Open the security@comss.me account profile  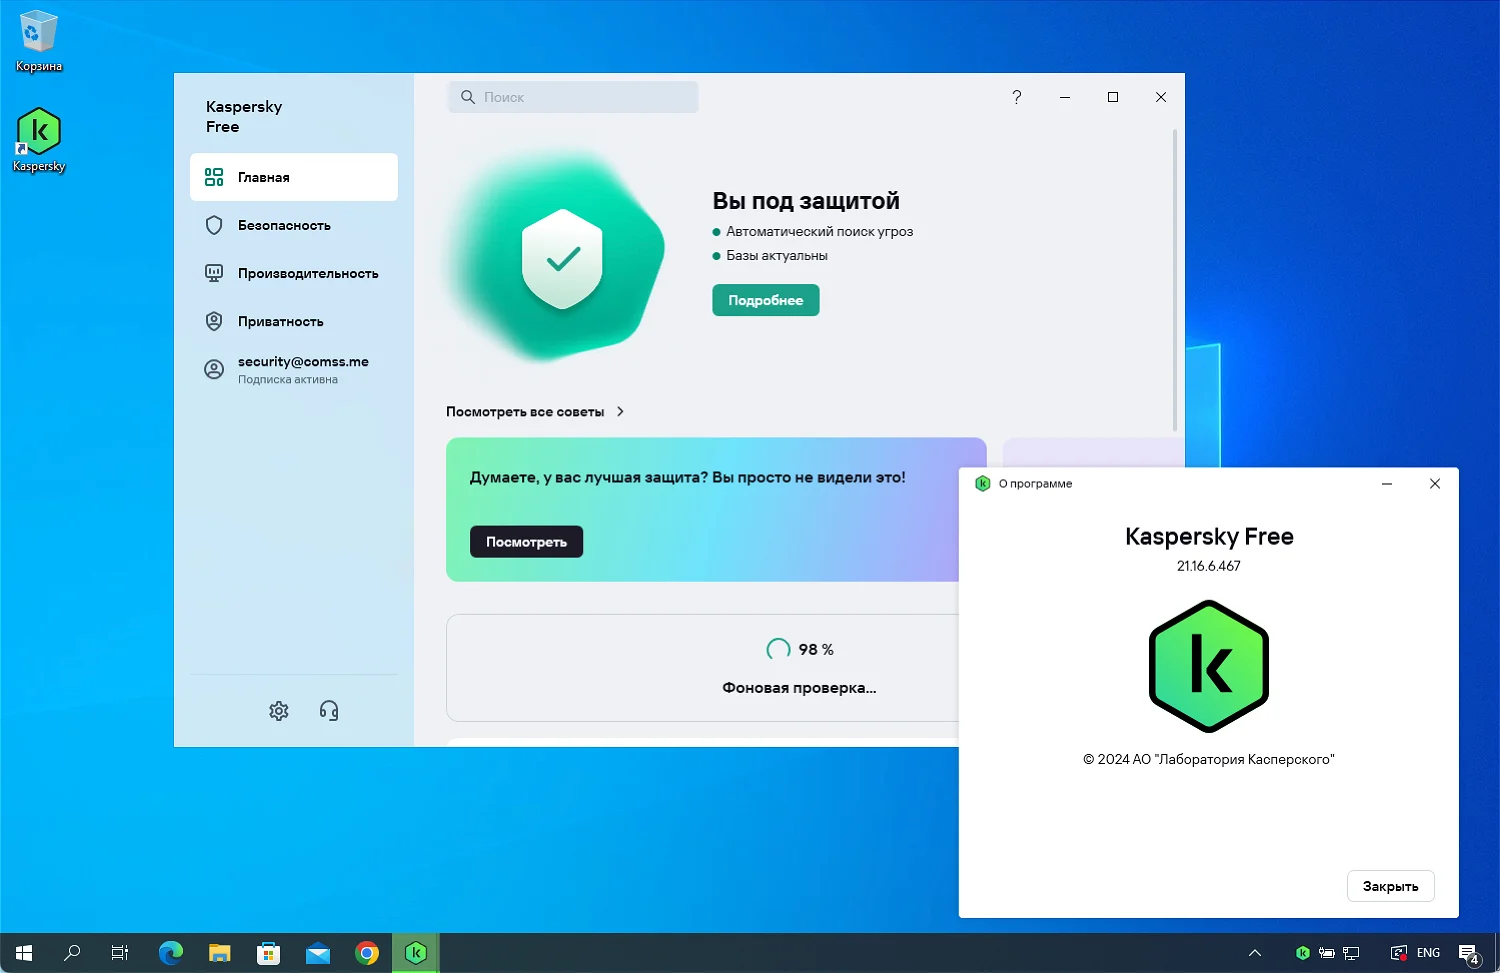click(294, 369)
